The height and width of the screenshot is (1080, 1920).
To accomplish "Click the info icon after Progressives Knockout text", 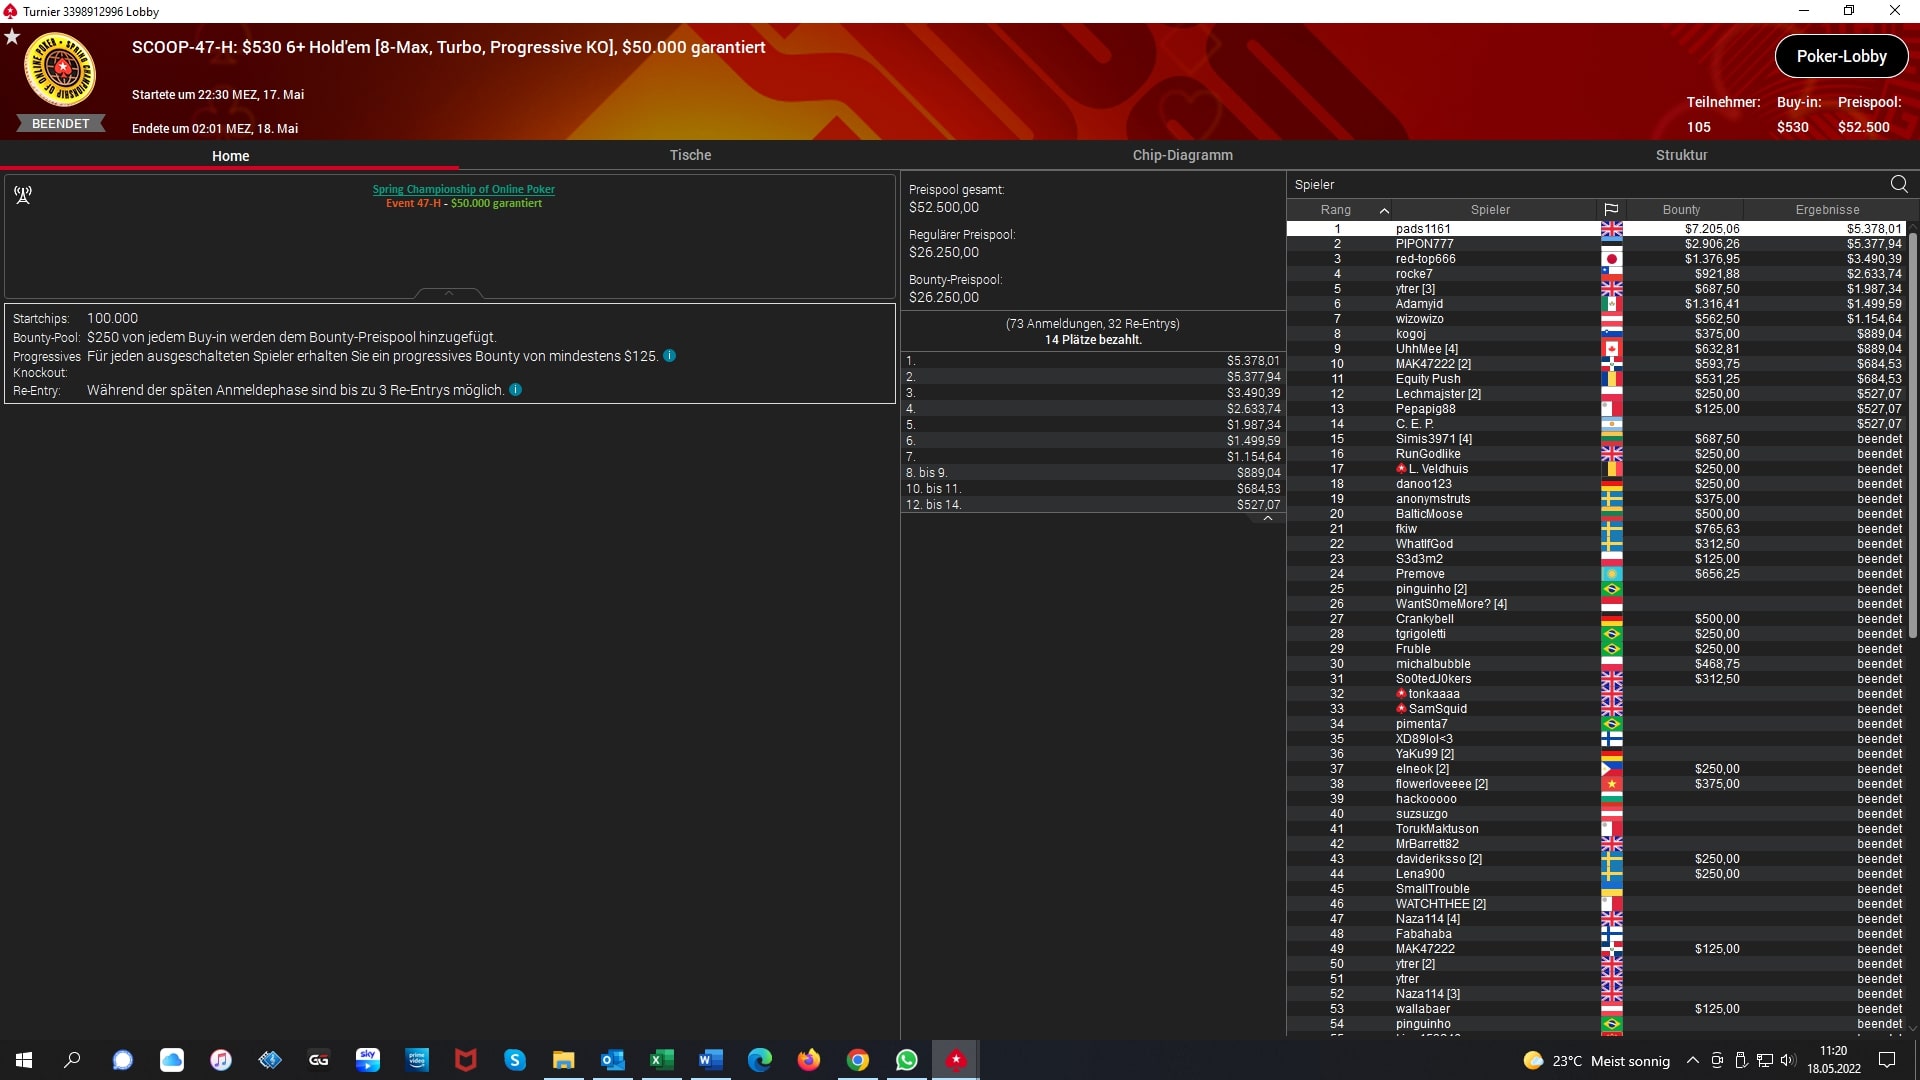I will point(670,356).
